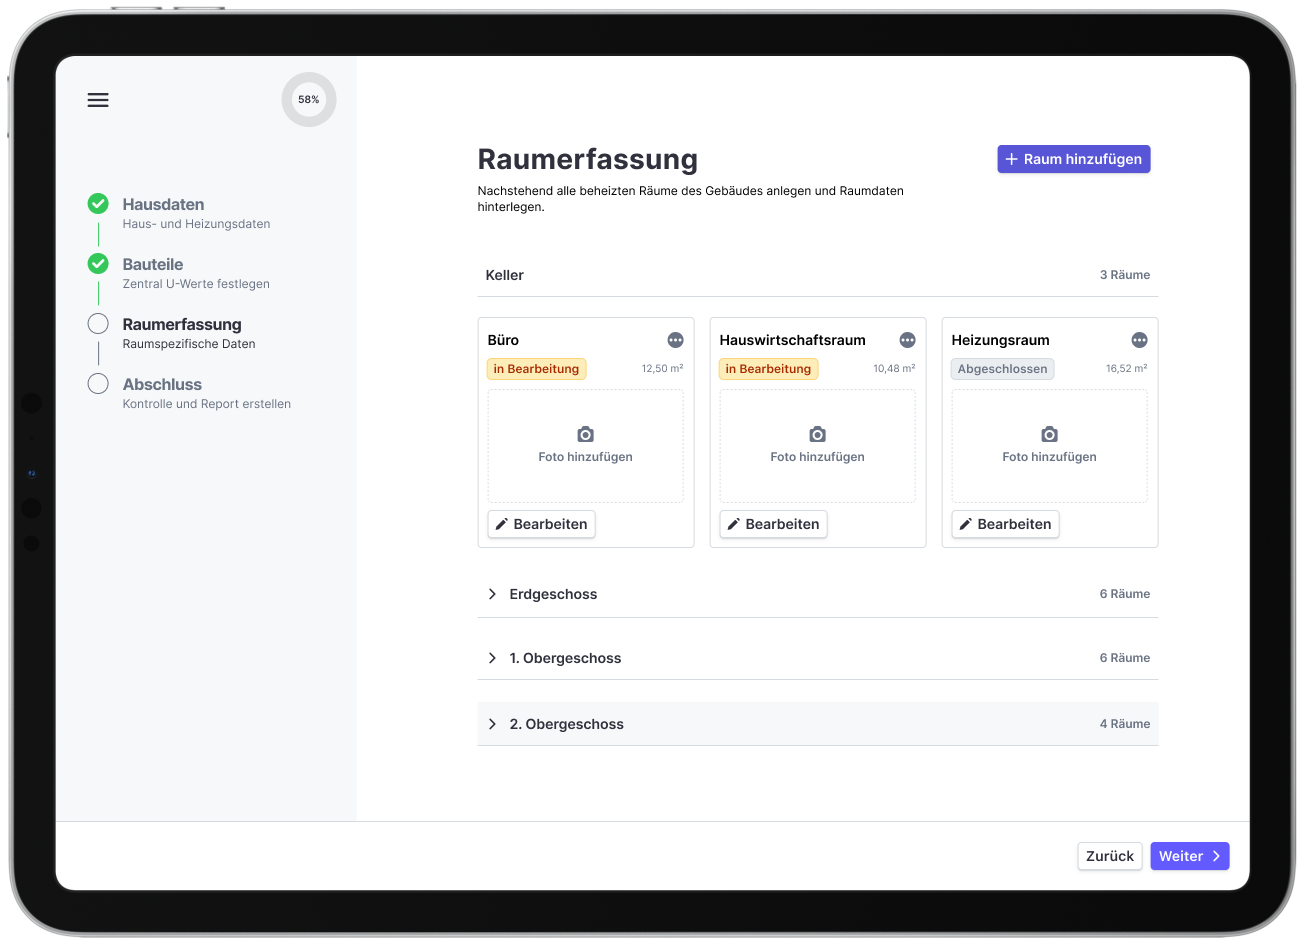Edit the Büro room

pos(542,524)
